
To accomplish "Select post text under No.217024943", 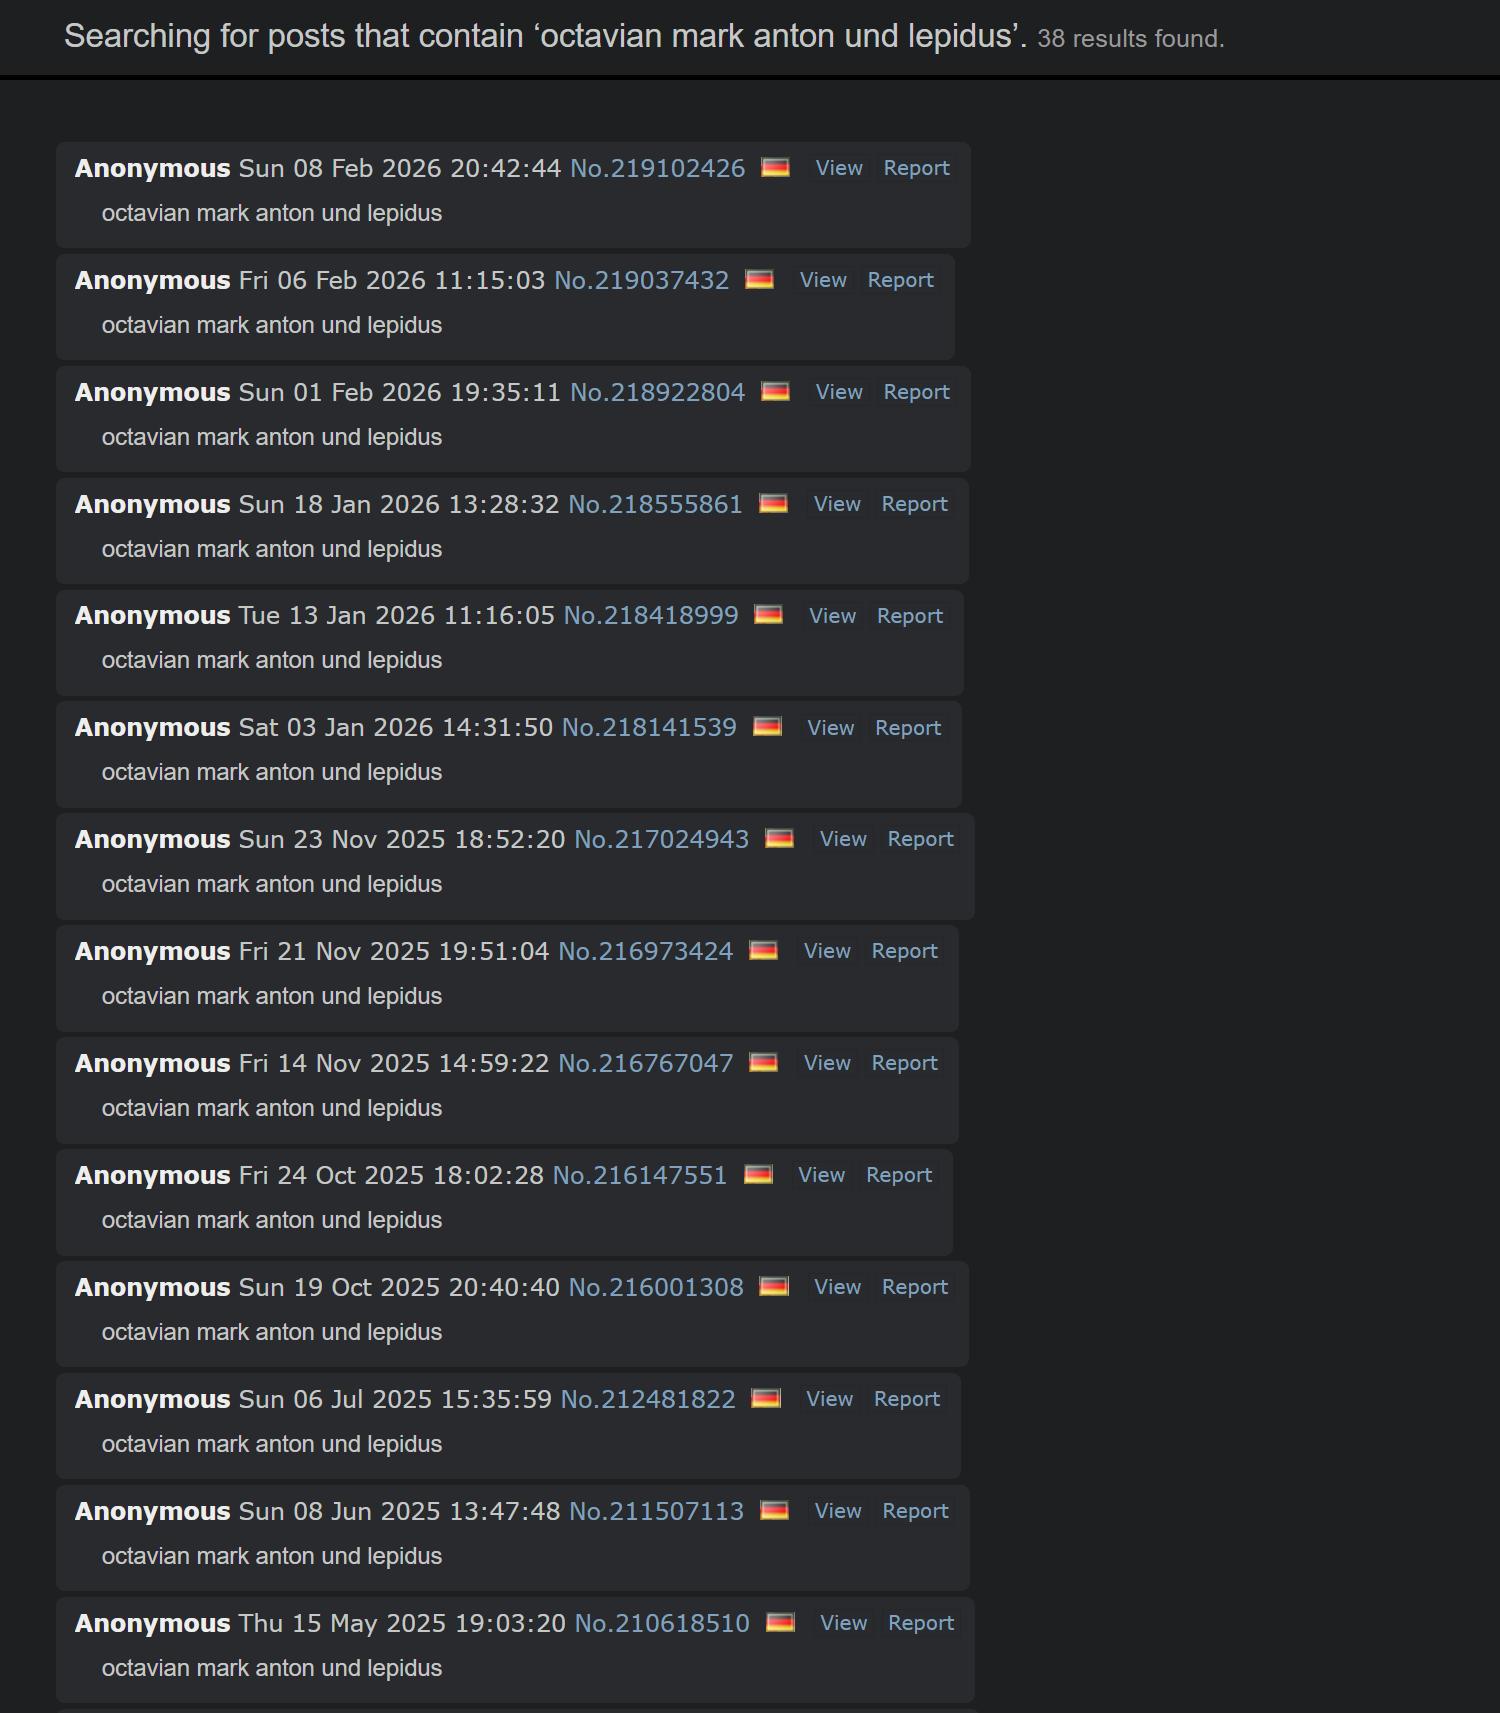I will tap(272, 884).
